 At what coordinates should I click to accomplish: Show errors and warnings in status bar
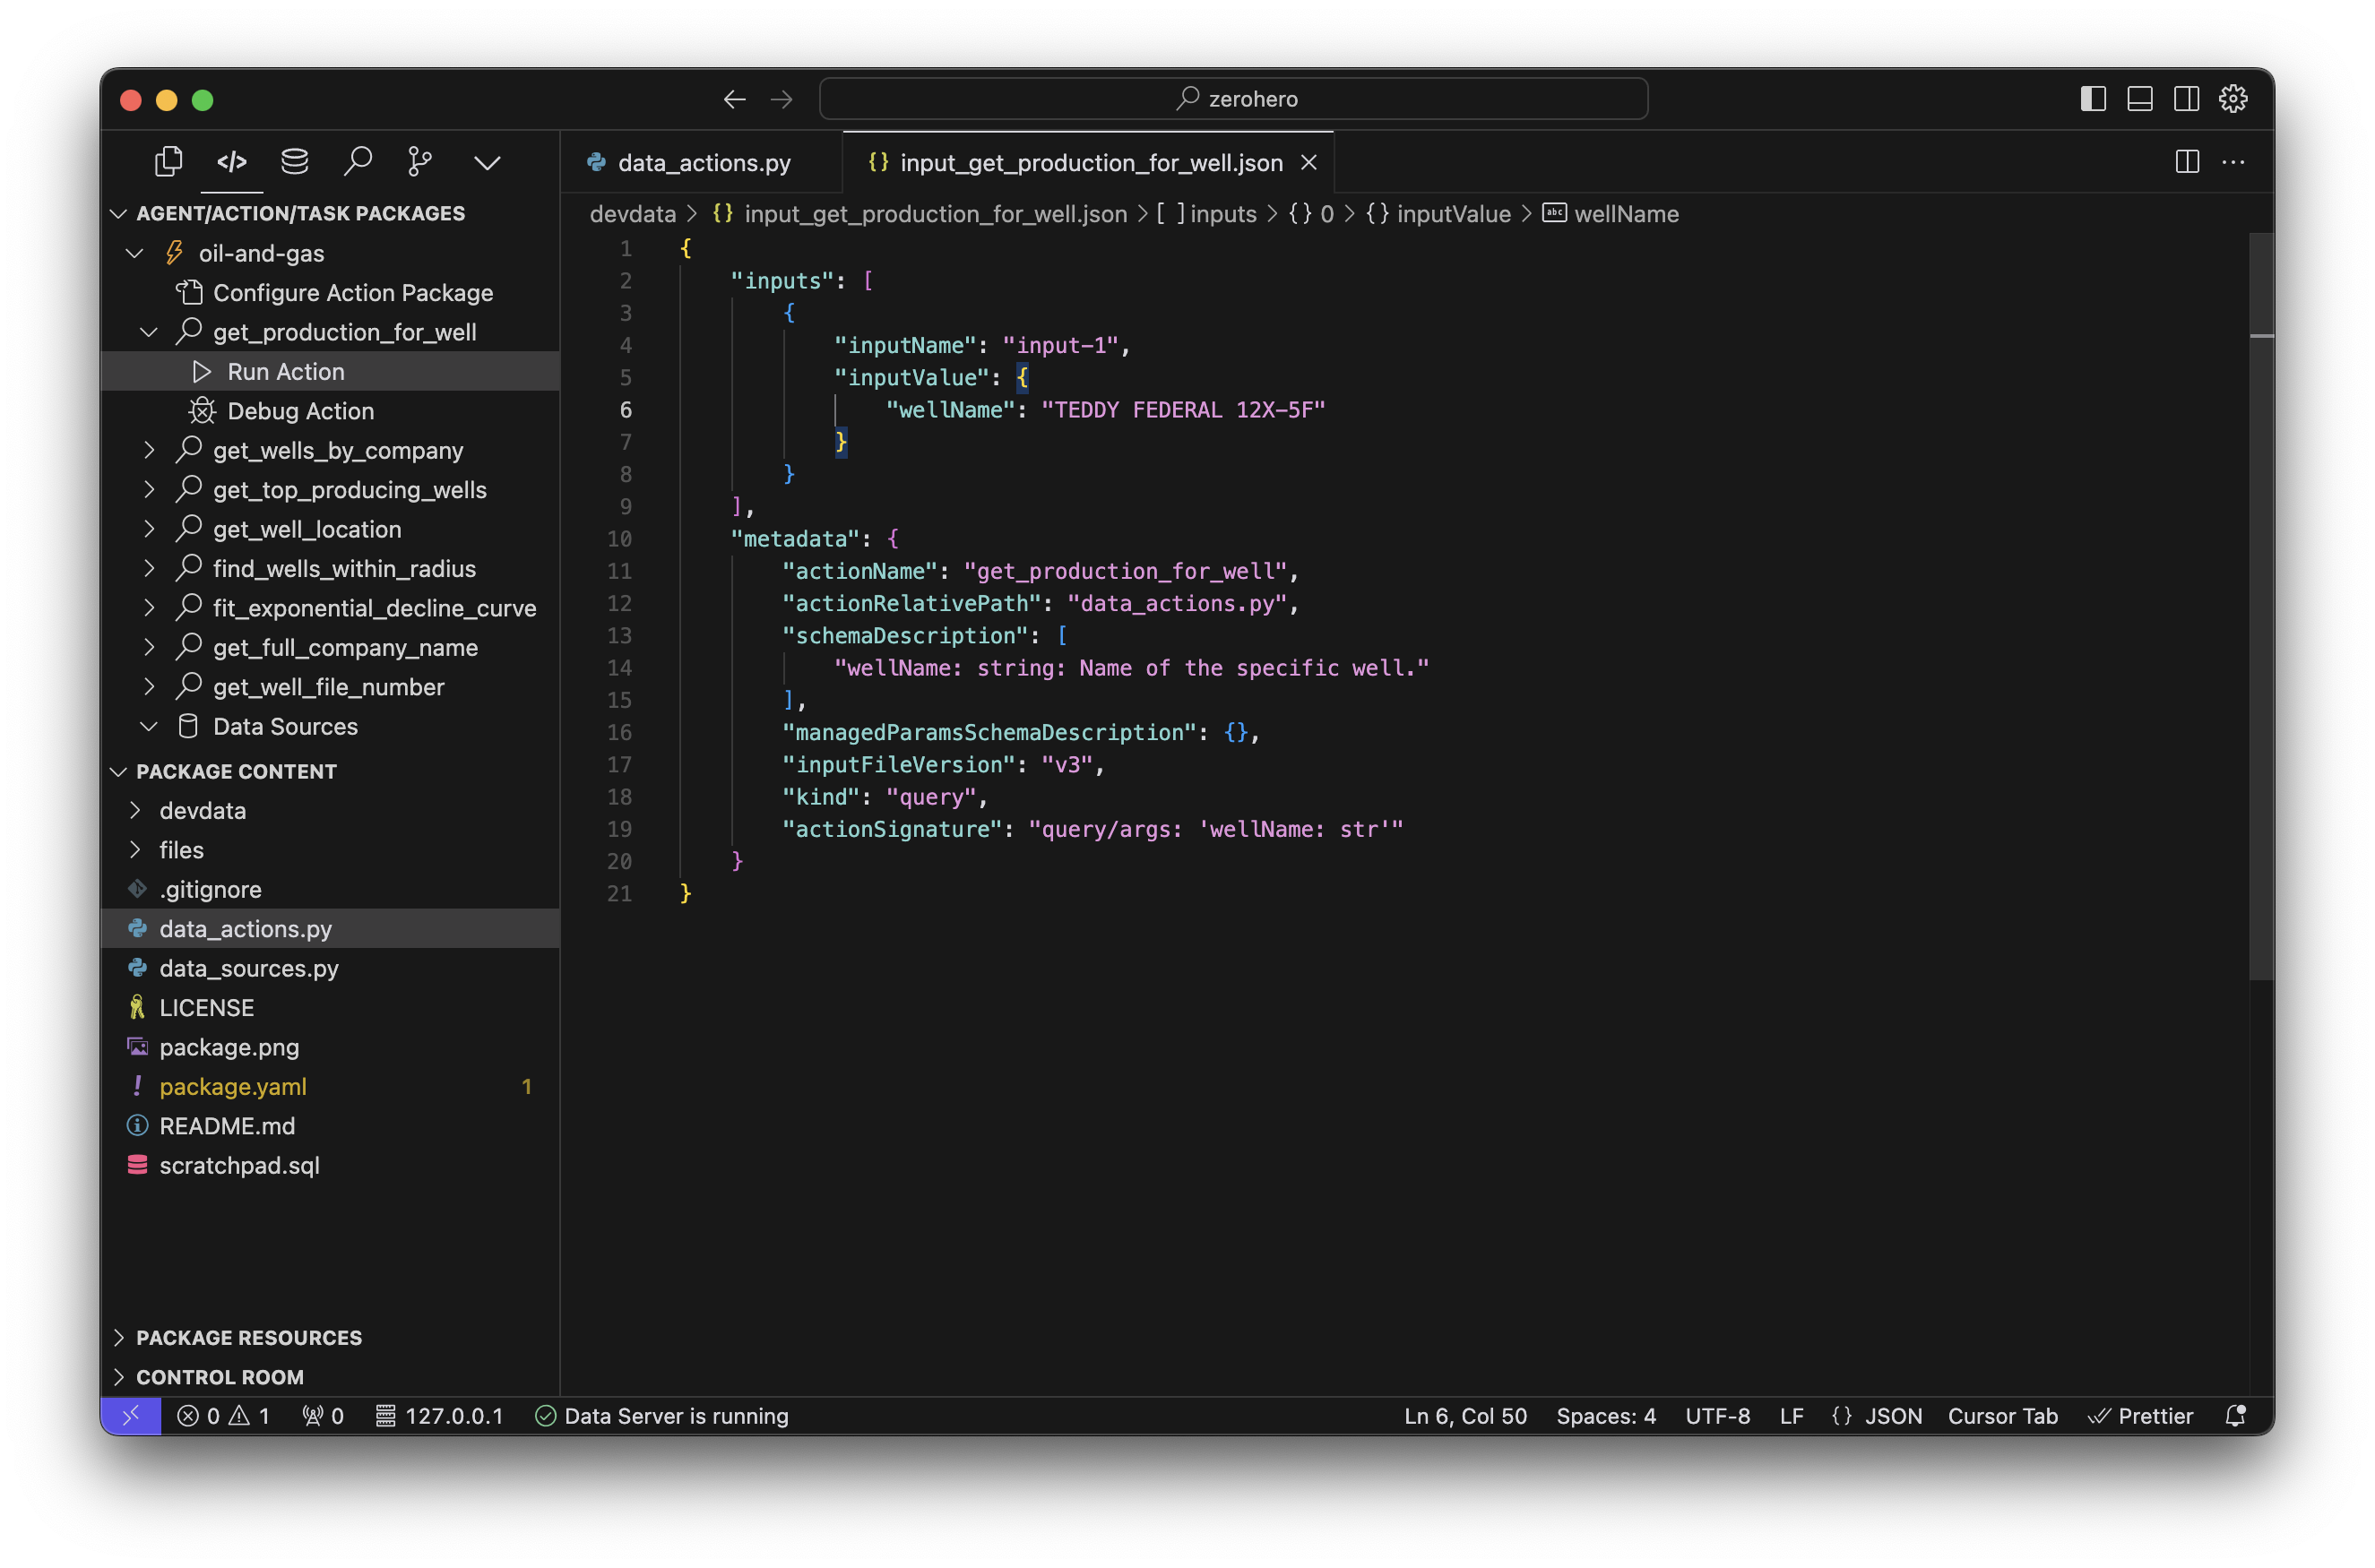223,1417
